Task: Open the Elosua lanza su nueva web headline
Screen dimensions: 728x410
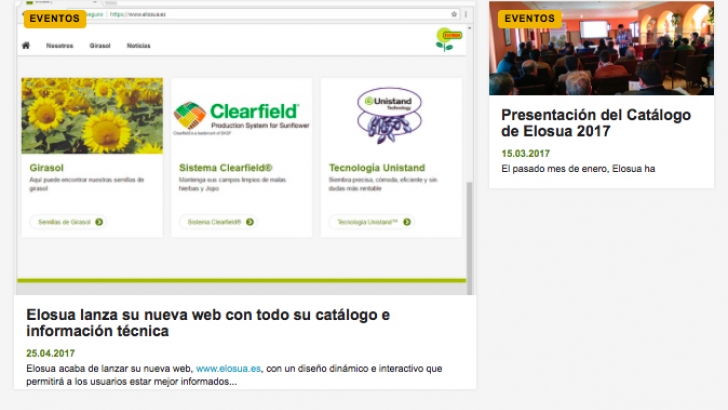Action: pos(207,322)
